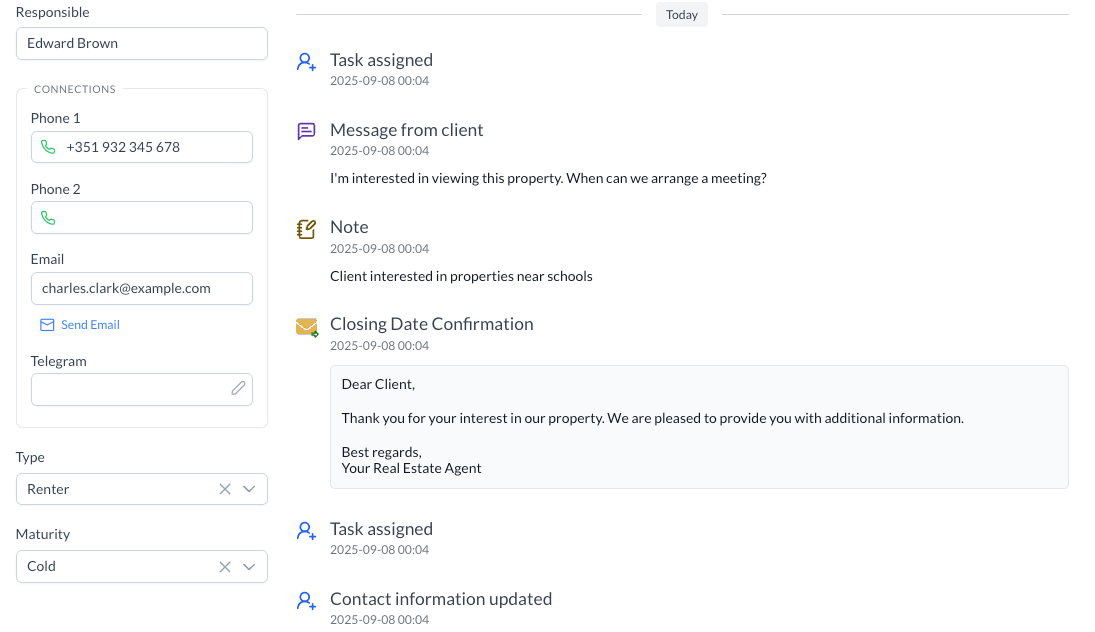1095x632 pixels.
Task: Click the Message from client chat bubble icon
Action: click(x=306, y=131)
